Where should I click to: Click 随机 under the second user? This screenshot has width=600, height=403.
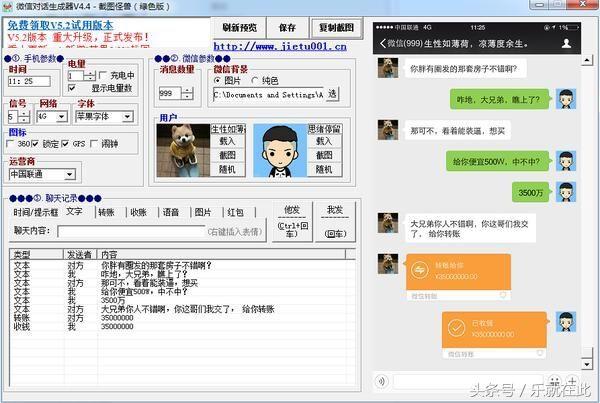click(324, 170)
